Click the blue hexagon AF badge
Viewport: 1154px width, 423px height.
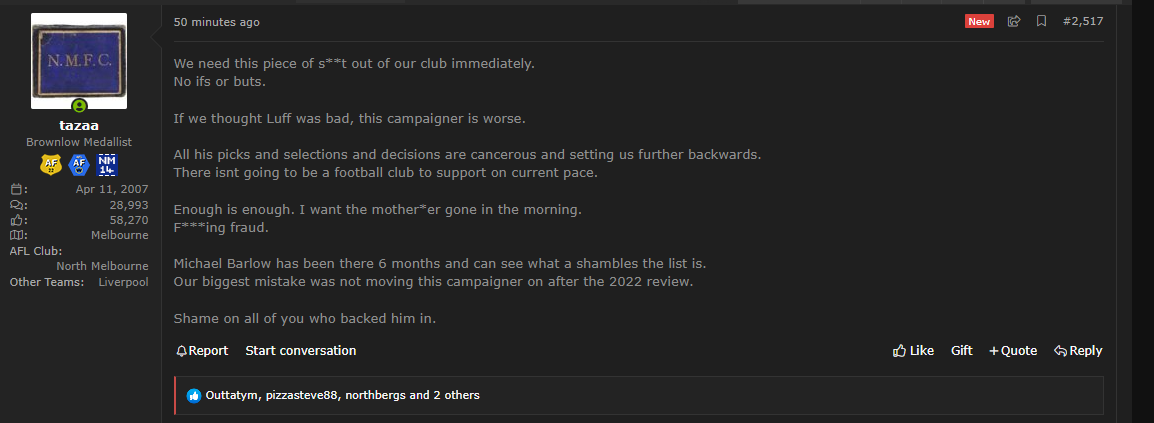tap(79, 166)
